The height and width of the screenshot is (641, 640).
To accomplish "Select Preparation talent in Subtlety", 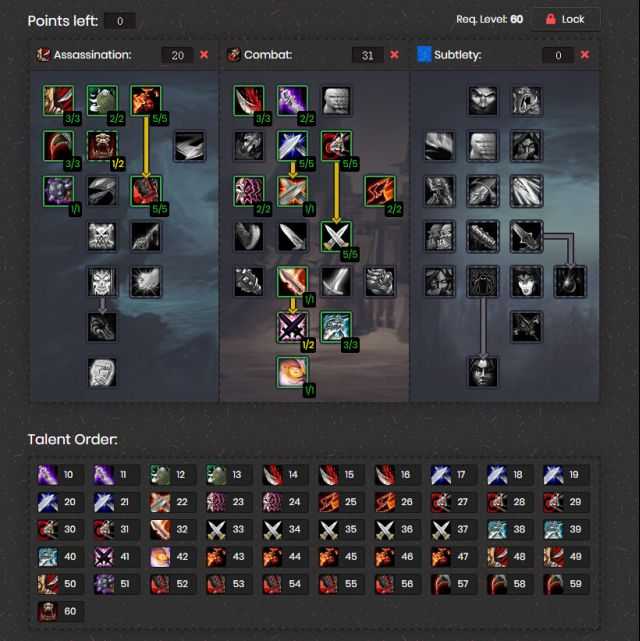I will click(483, 282).
